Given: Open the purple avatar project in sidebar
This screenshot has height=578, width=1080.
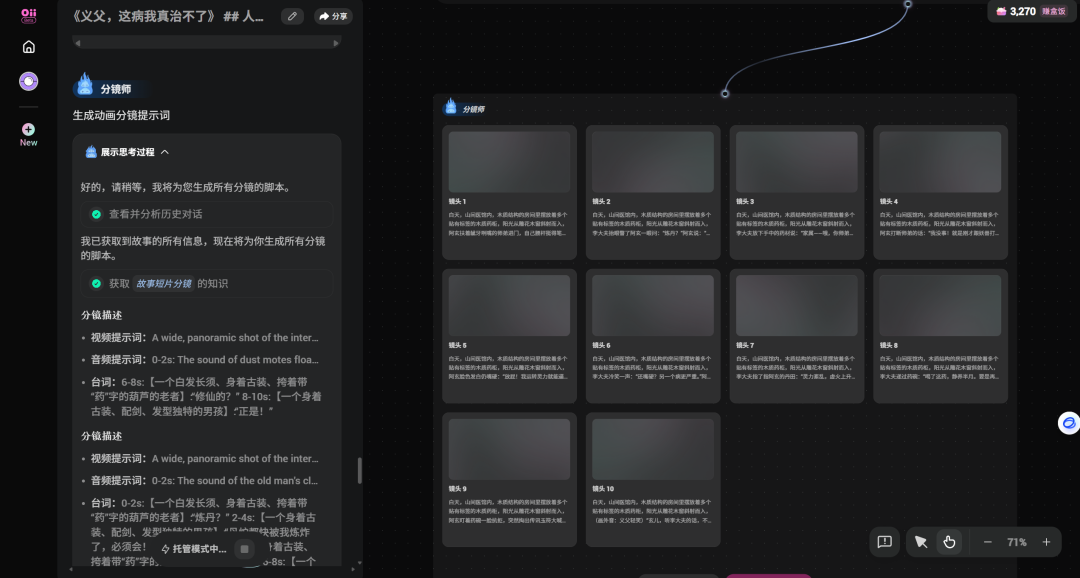Looking at the screenshot, I should click(x=28, y=81).
